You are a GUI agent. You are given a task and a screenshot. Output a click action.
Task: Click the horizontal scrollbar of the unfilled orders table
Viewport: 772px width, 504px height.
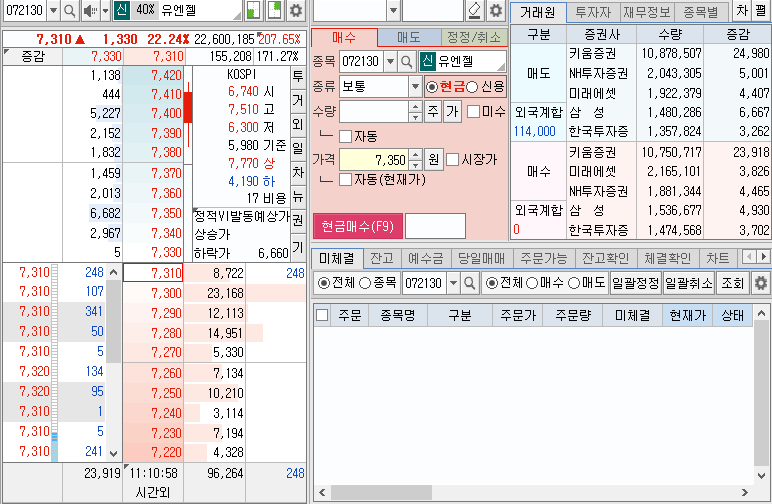pos(382,492)
